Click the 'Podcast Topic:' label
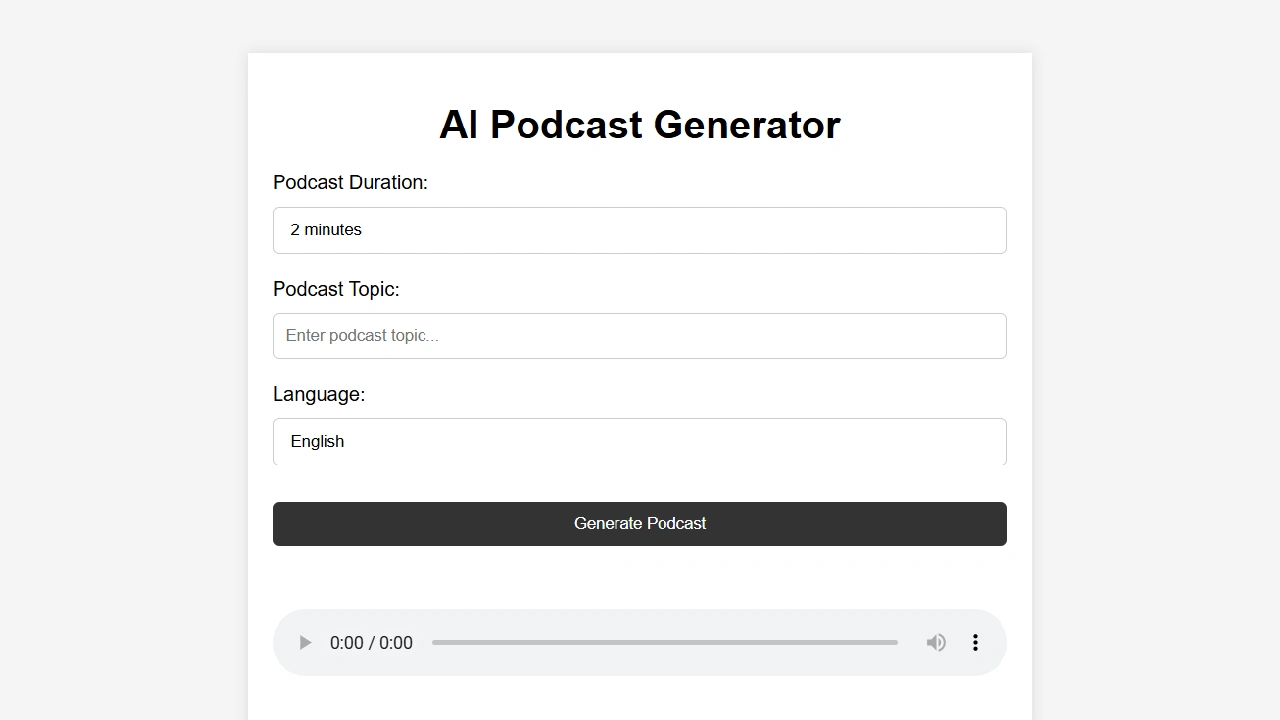This screenshot has width=1280, height=720. 336,289
